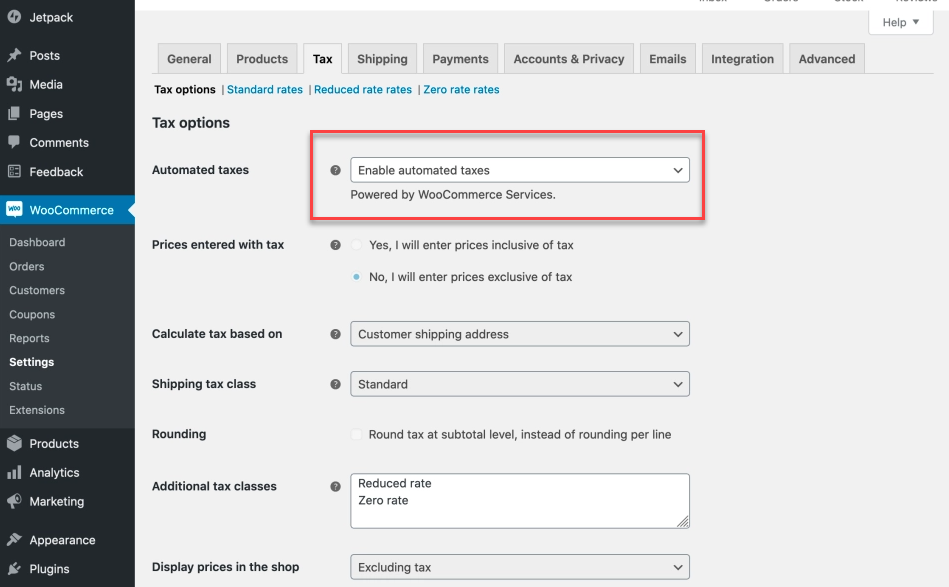
Task: Switch to the Products settings tab
Action: point(262,59)
